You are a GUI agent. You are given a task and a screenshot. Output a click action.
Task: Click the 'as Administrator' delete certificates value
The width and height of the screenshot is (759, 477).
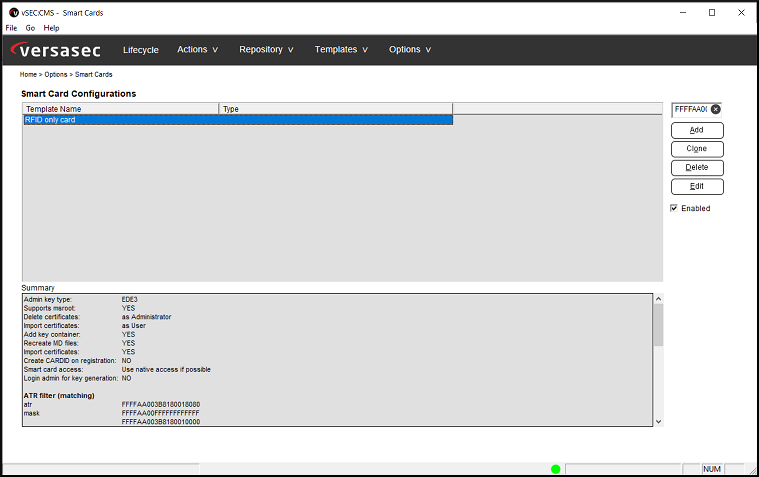[x=146, y=317]
